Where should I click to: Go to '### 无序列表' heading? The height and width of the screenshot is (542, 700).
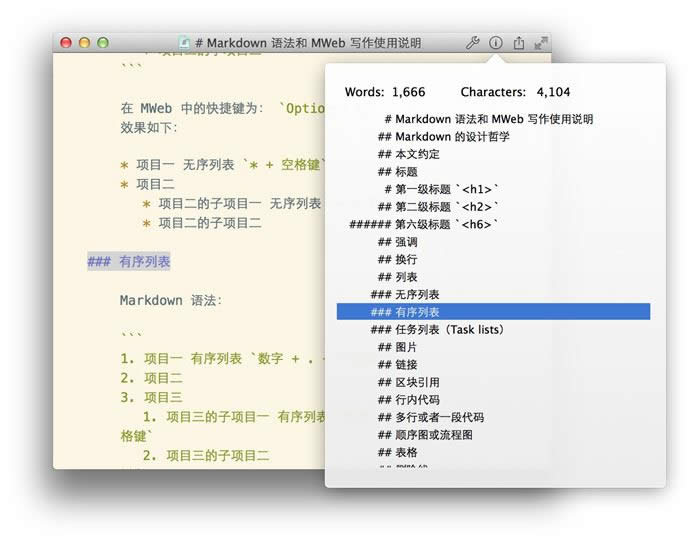click(405, 295)
